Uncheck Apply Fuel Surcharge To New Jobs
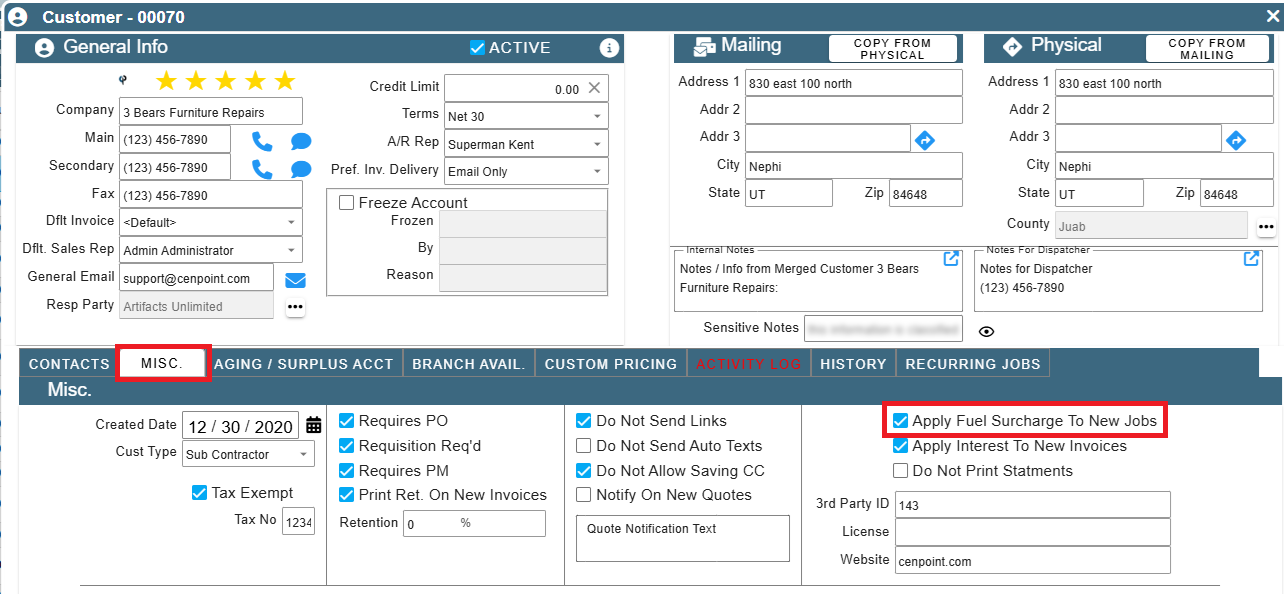Screen dimensions: 1284x594 pos(901,421)
